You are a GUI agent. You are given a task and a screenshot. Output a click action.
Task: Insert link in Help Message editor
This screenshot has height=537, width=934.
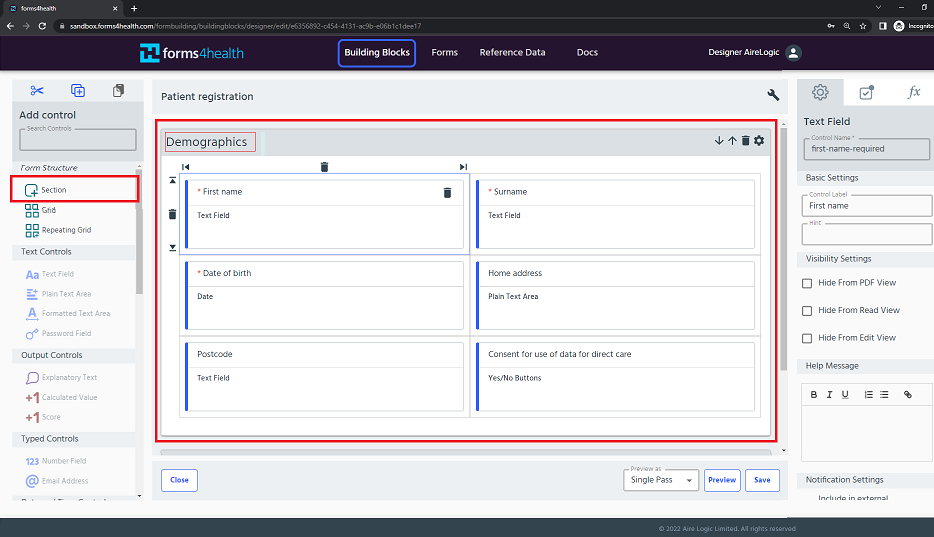(908, 394)
